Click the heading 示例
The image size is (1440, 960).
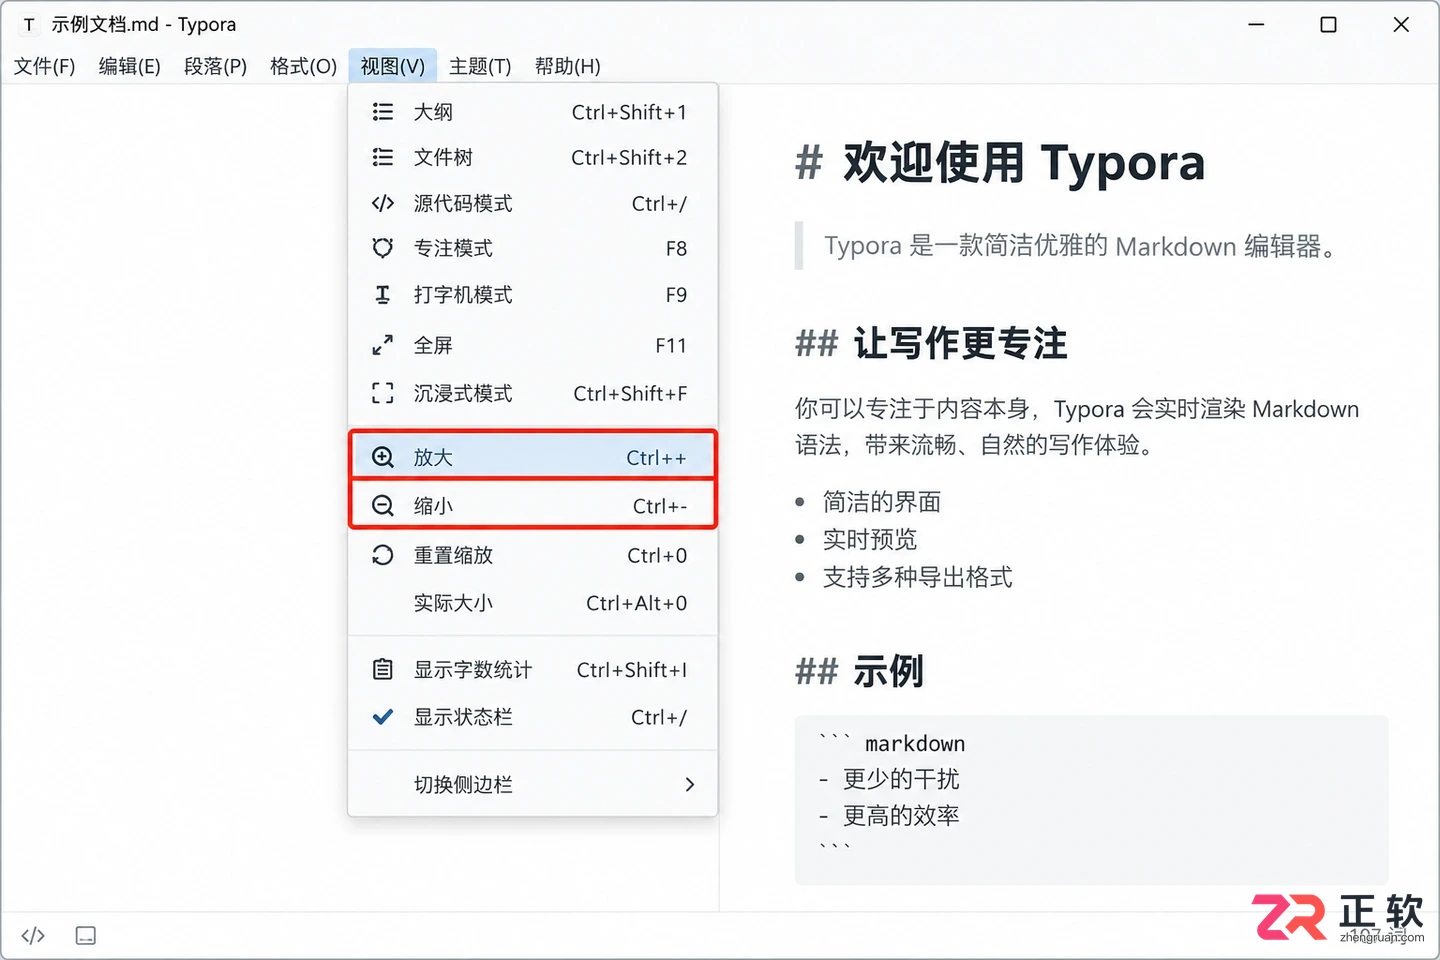pyautogui.click(x=888, y=671)
